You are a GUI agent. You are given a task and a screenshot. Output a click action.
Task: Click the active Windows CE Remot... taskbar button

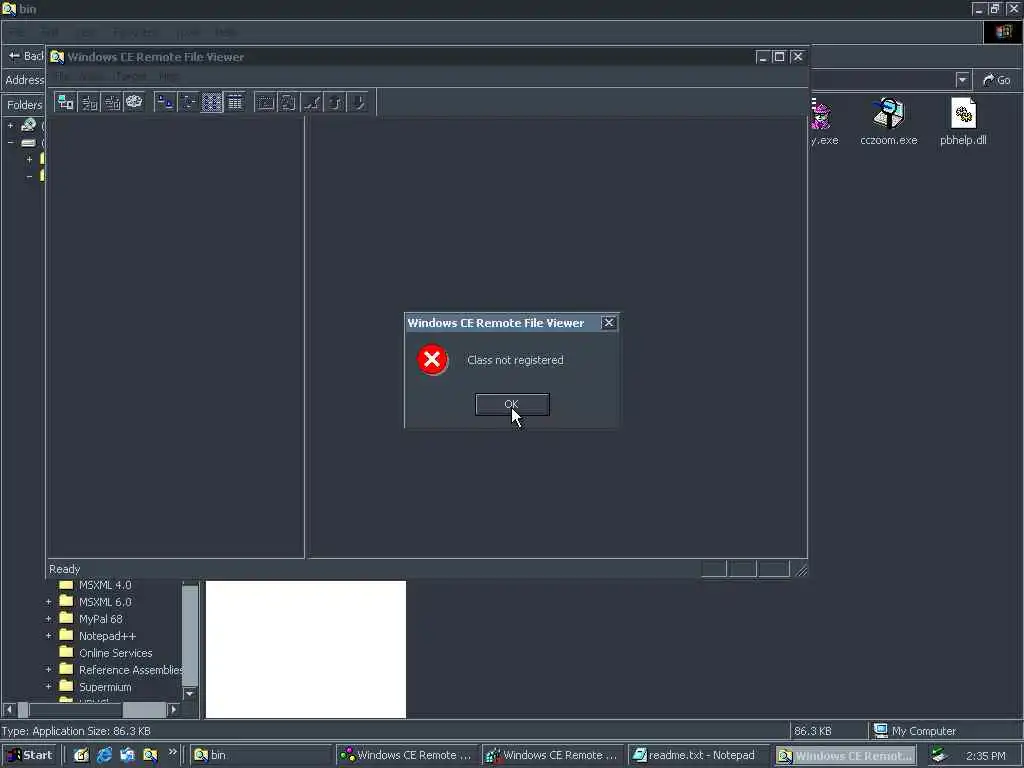pyautogui.click(x=846, y=756)
